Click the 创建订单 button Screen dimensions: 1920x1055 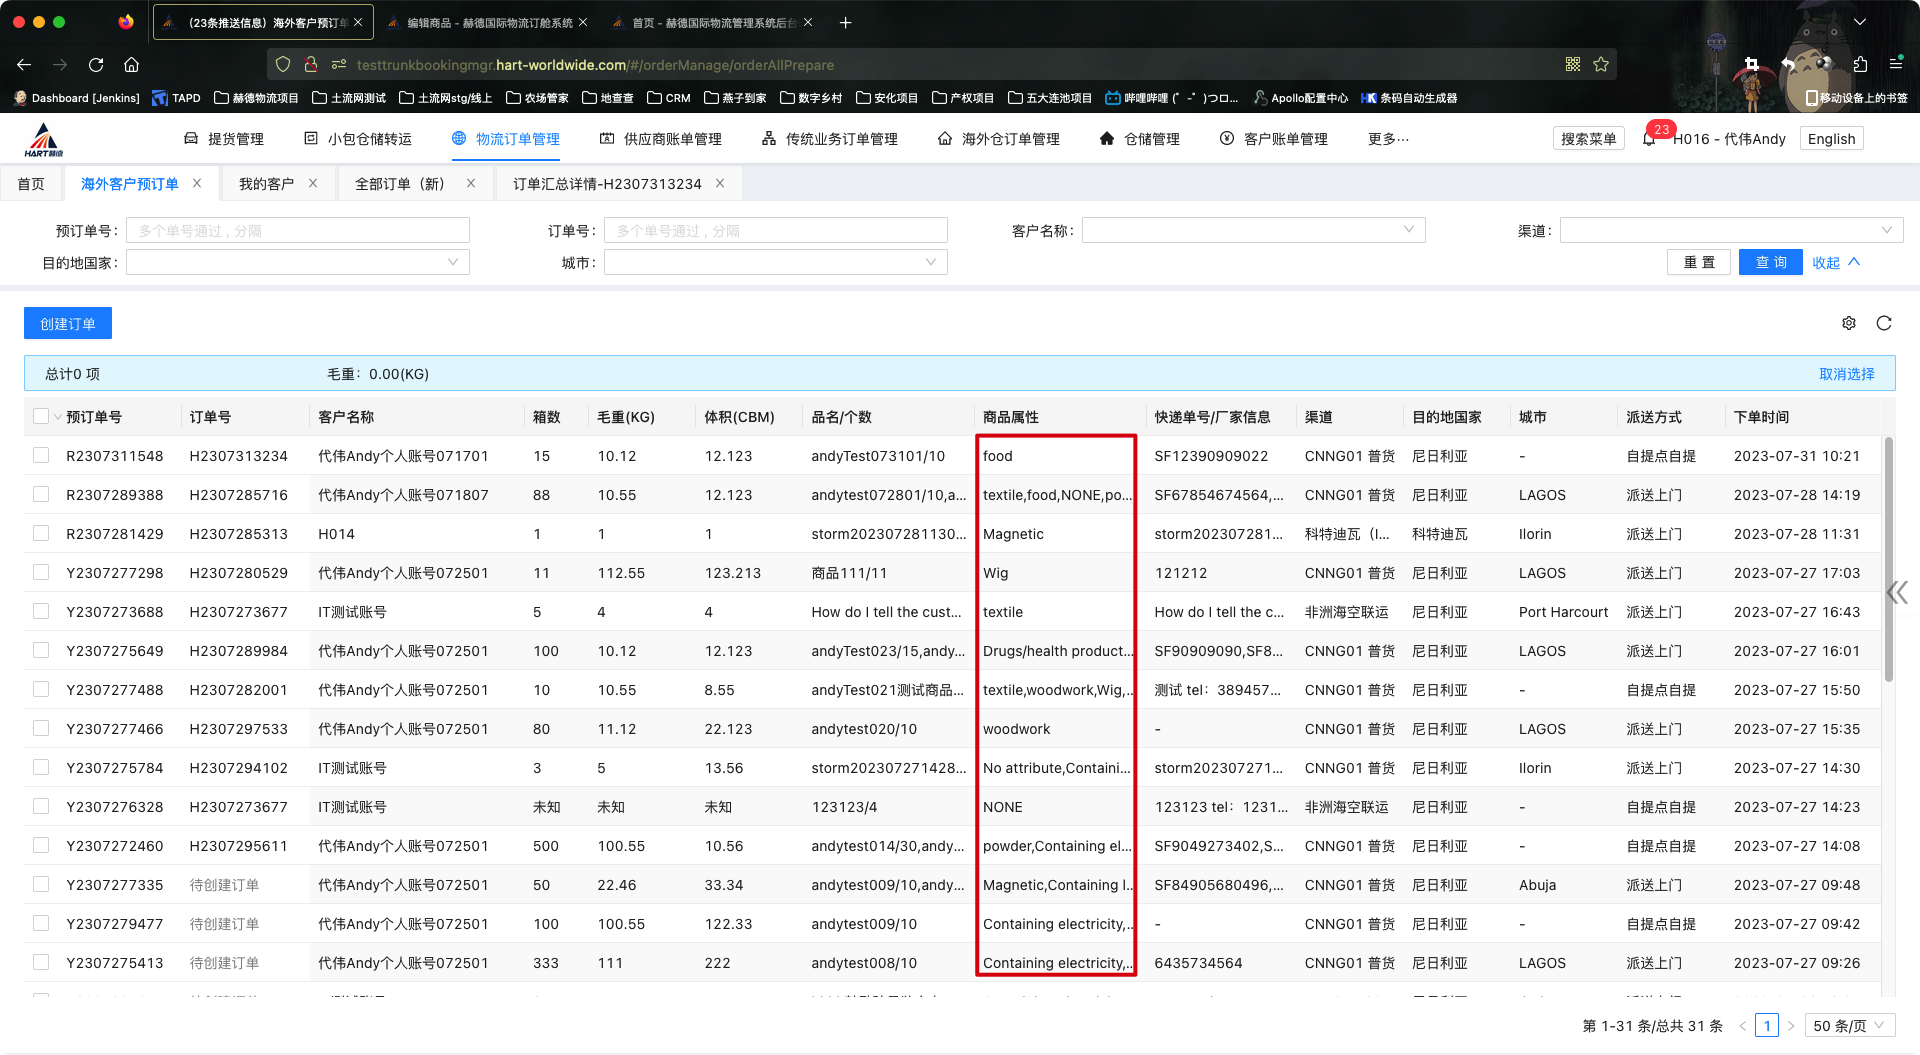coord(68,324)
